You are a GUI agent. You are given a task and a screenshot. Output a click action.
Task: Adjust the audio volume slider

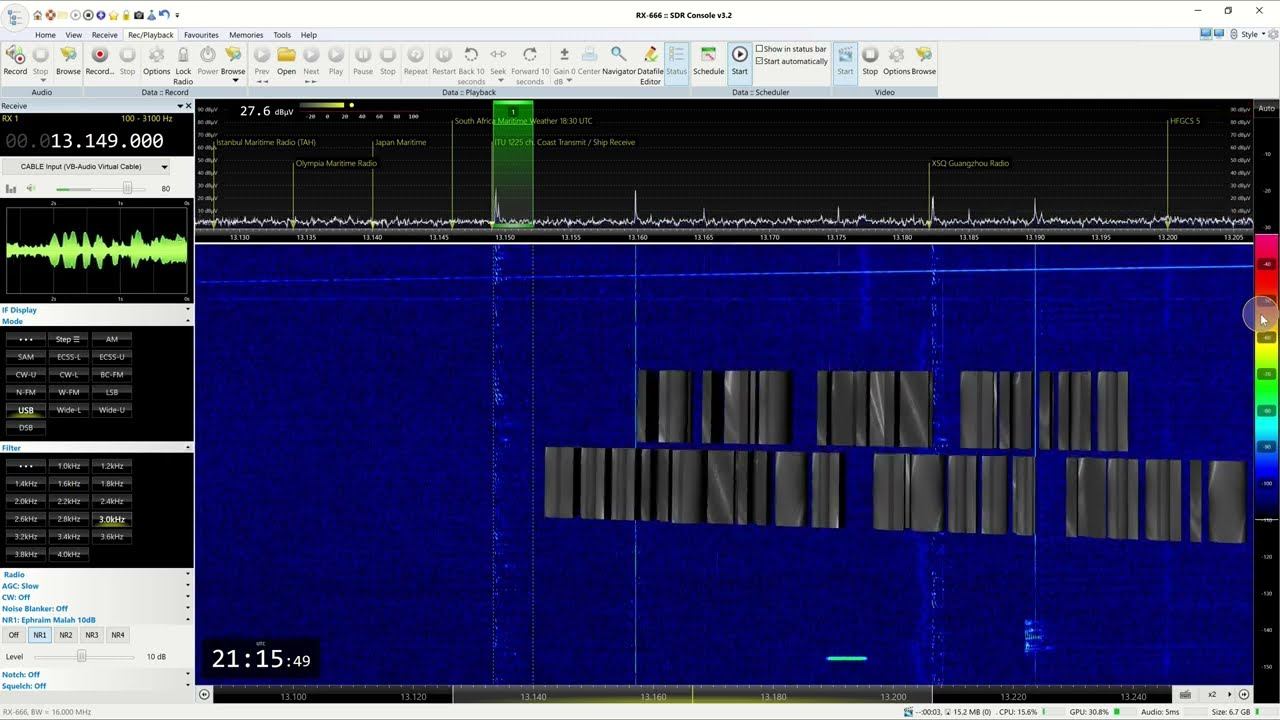coord(127,188)
